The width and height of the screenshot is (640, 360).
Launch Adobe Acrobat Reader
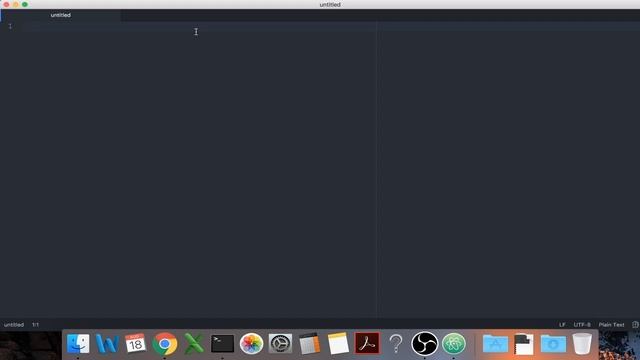coord(367,344)
